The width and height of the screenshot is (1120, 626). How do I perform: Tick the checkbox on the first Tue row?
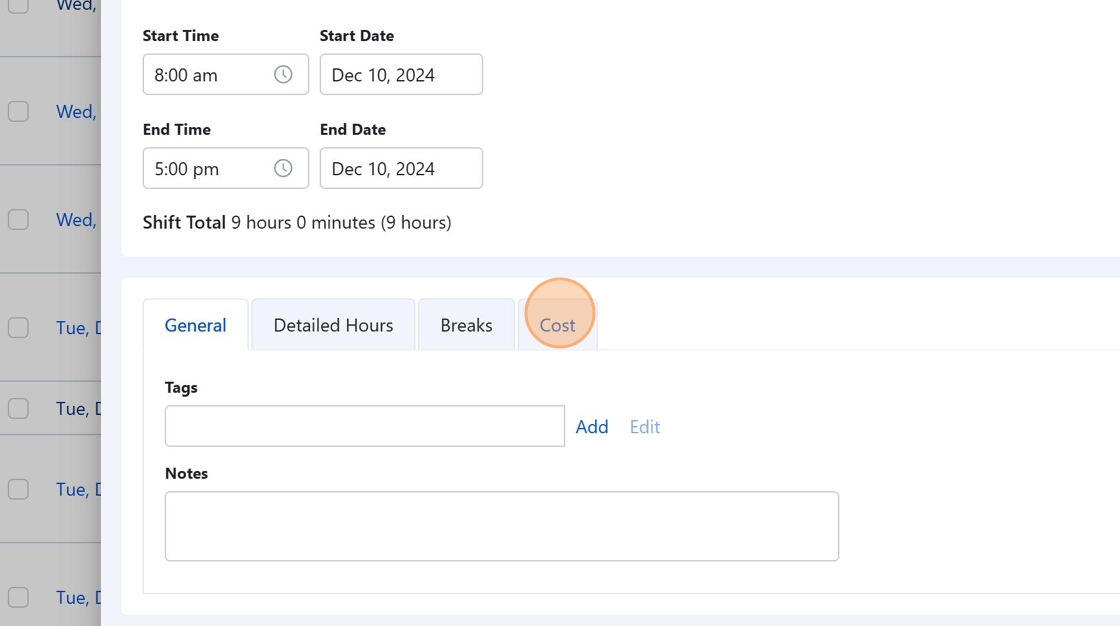click(x=18, y=327)
